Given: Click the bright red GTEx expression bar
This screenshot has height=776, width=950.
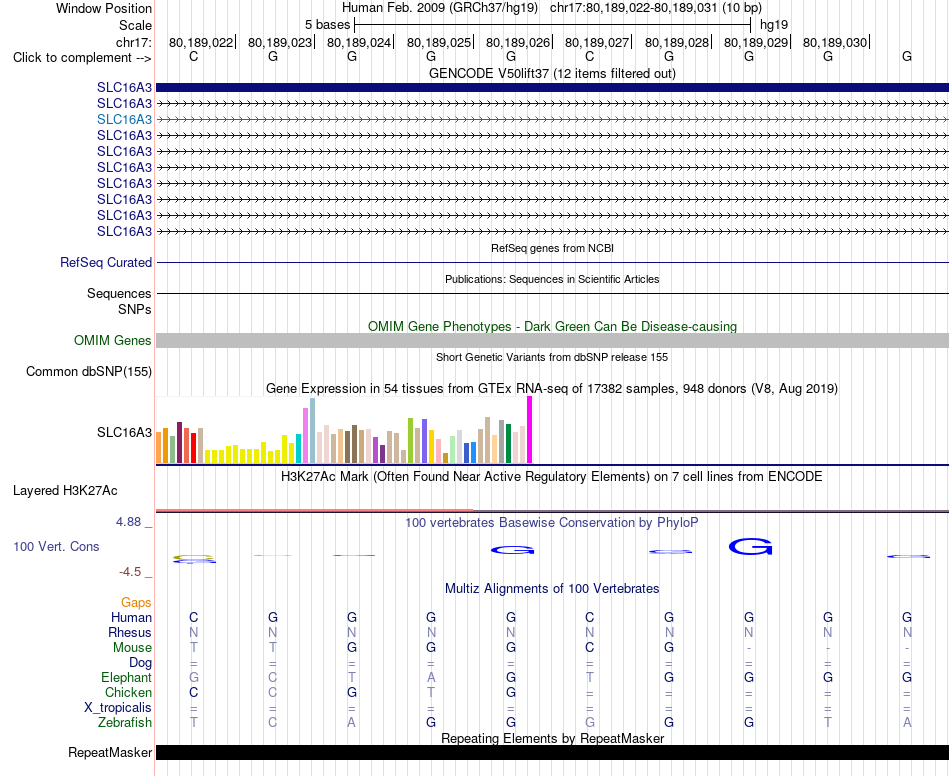Looking at the screenshot, I should [193, 448].
